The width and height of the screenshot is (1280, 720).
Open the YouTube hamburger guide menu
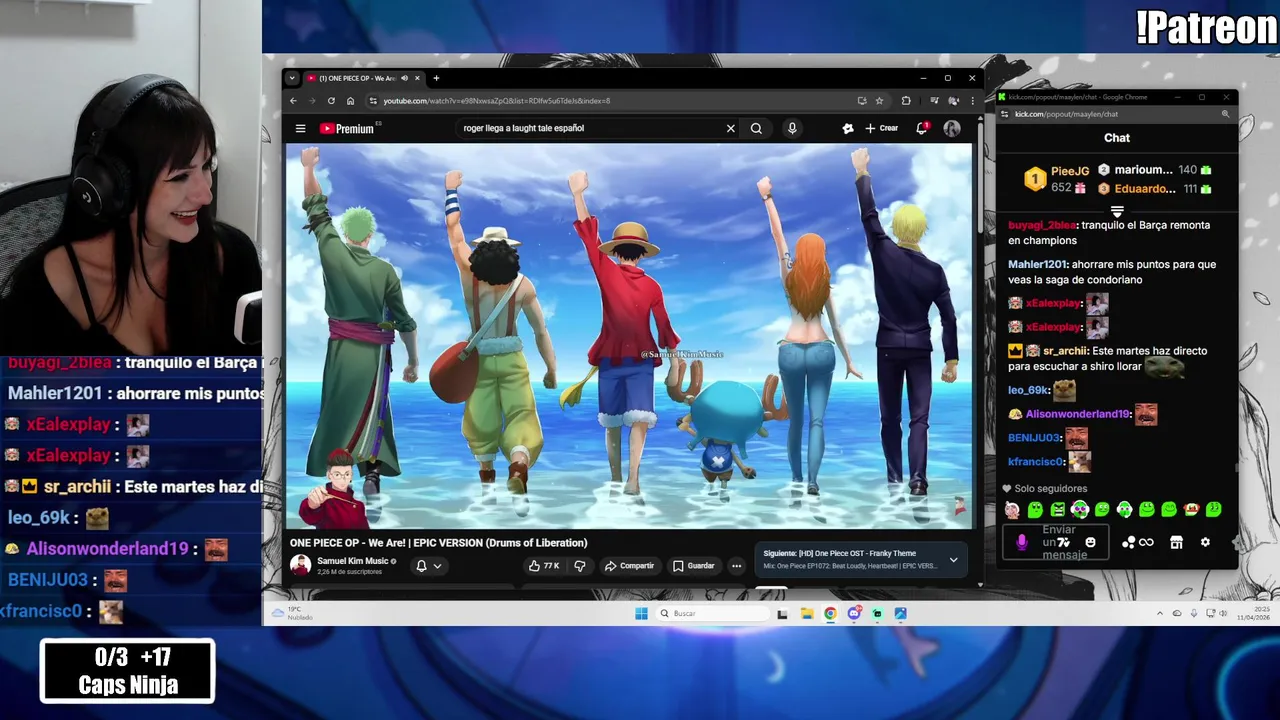pyautogui.click(x=300, y=128)
